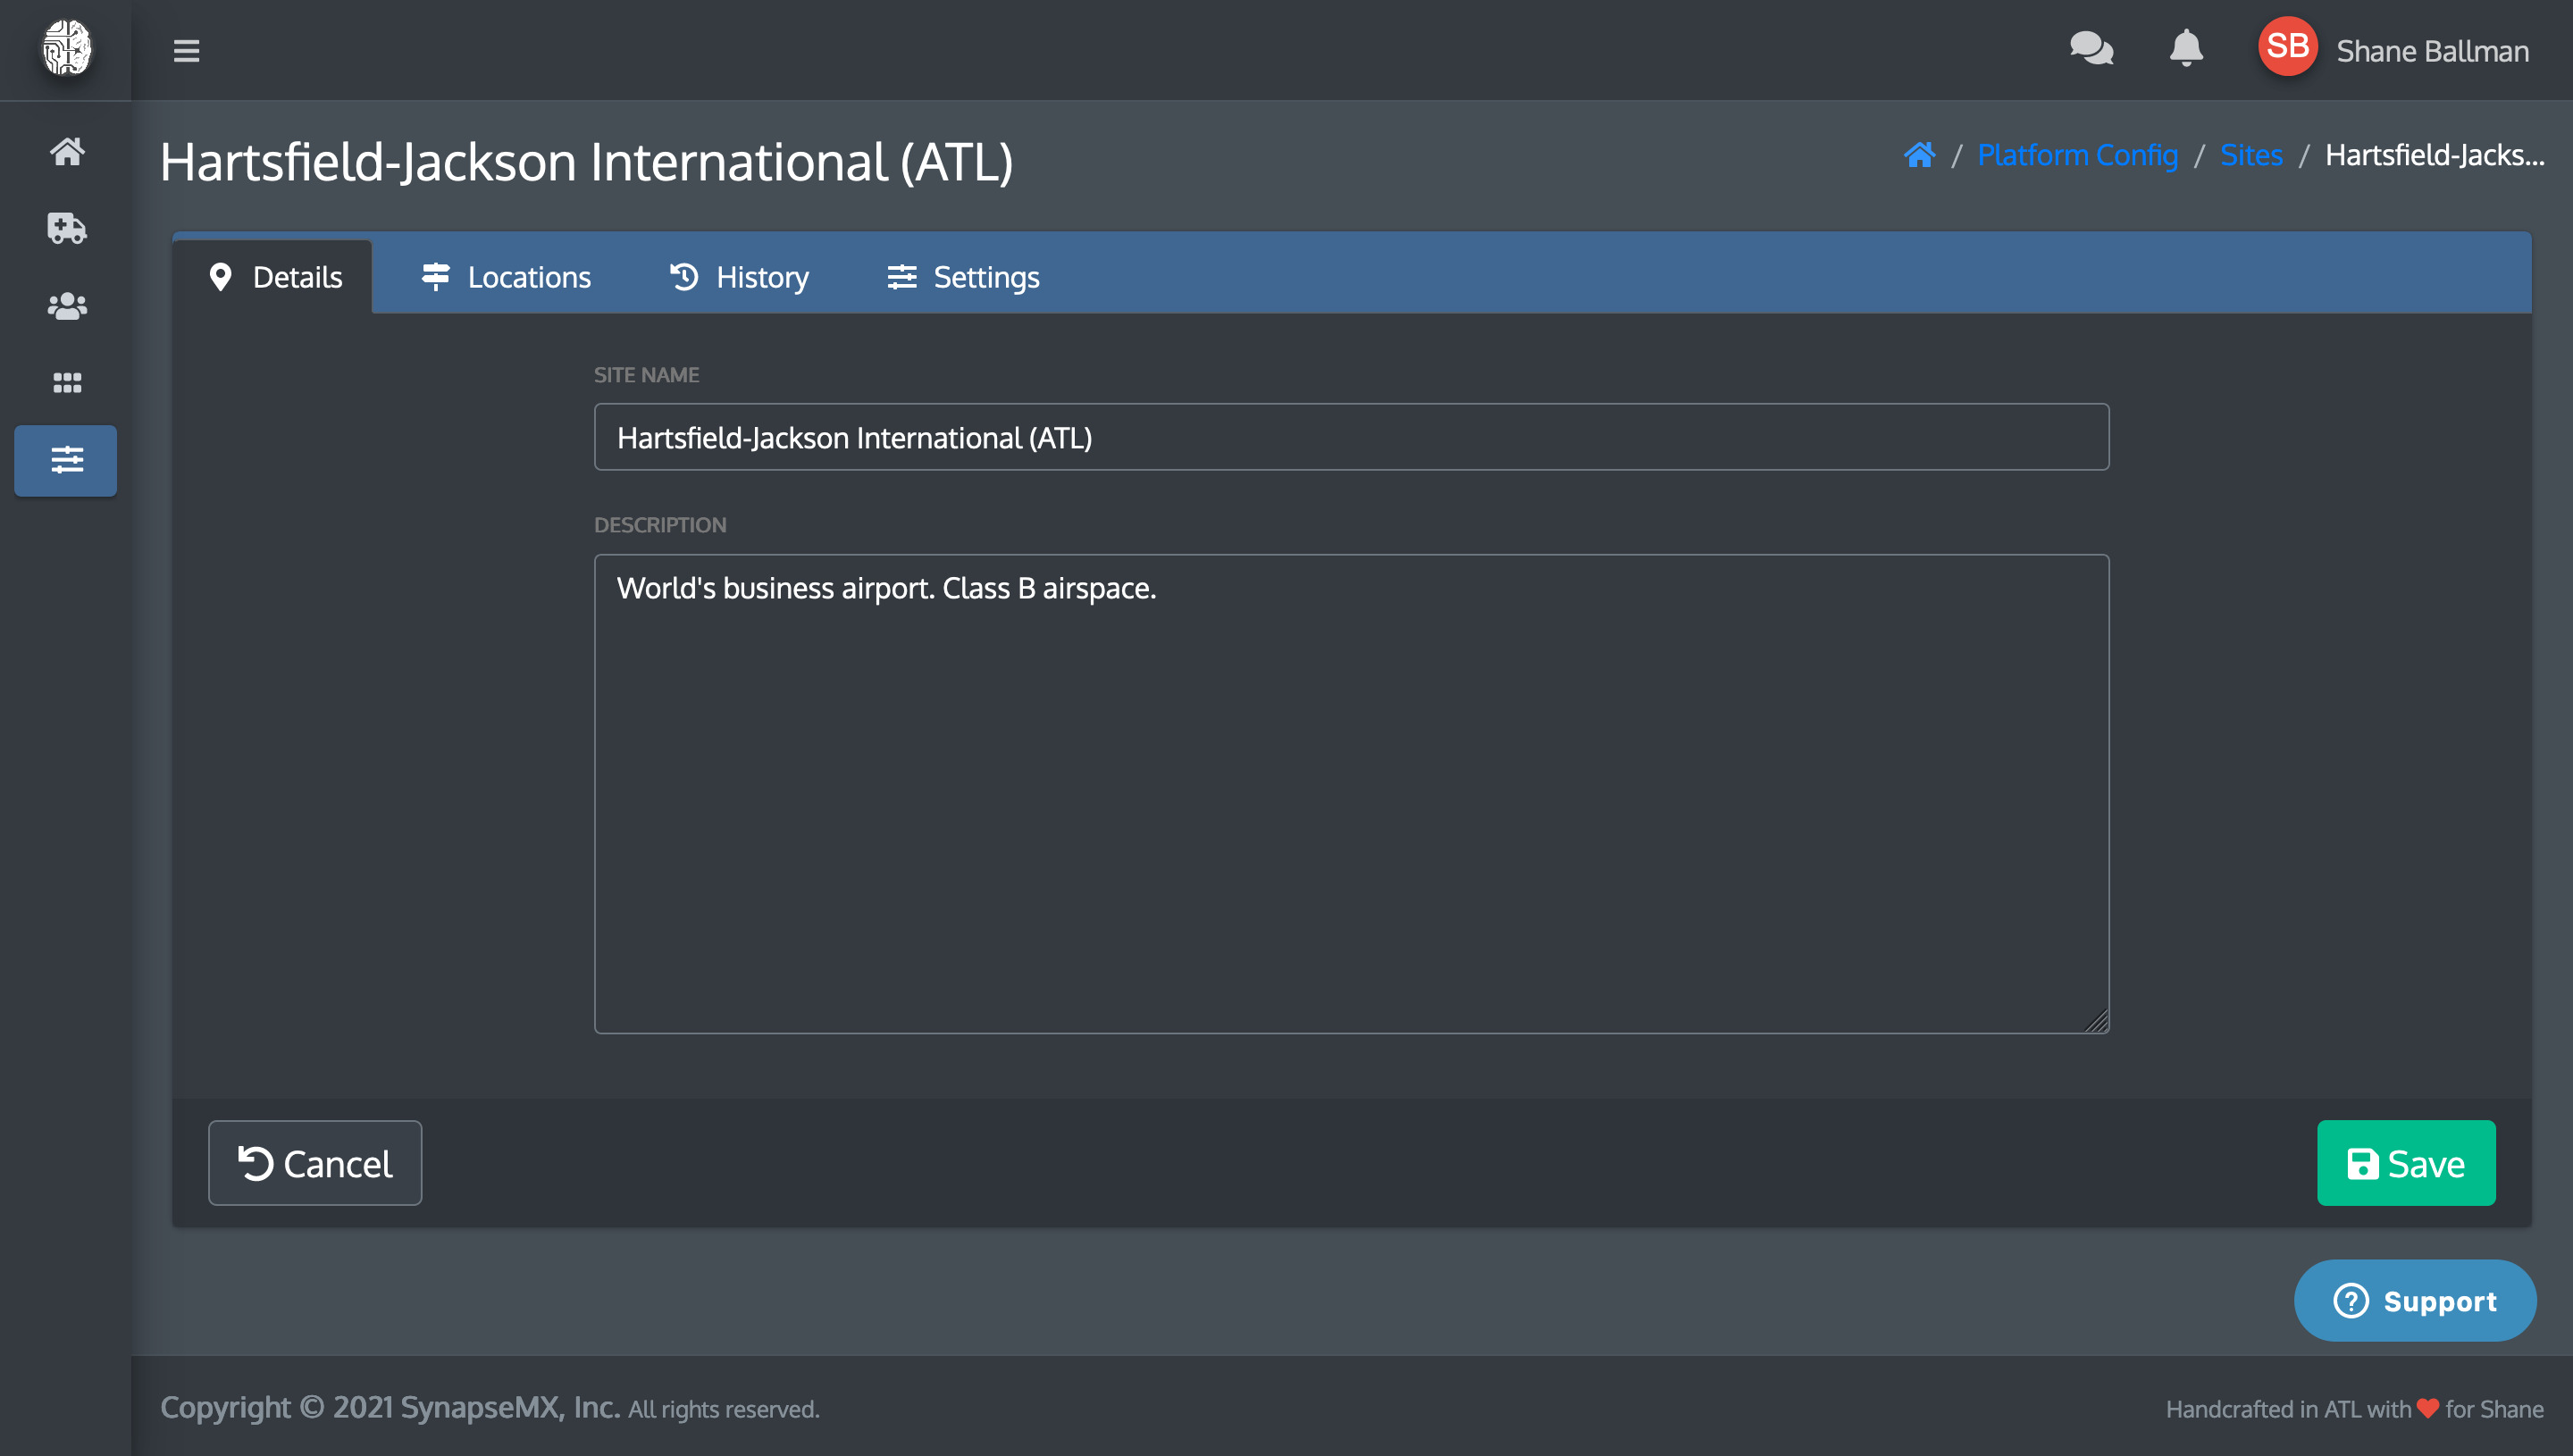Click the SB user avatar
Viewport: 2573px width, 1456px height.
(x=2287, y=46)
